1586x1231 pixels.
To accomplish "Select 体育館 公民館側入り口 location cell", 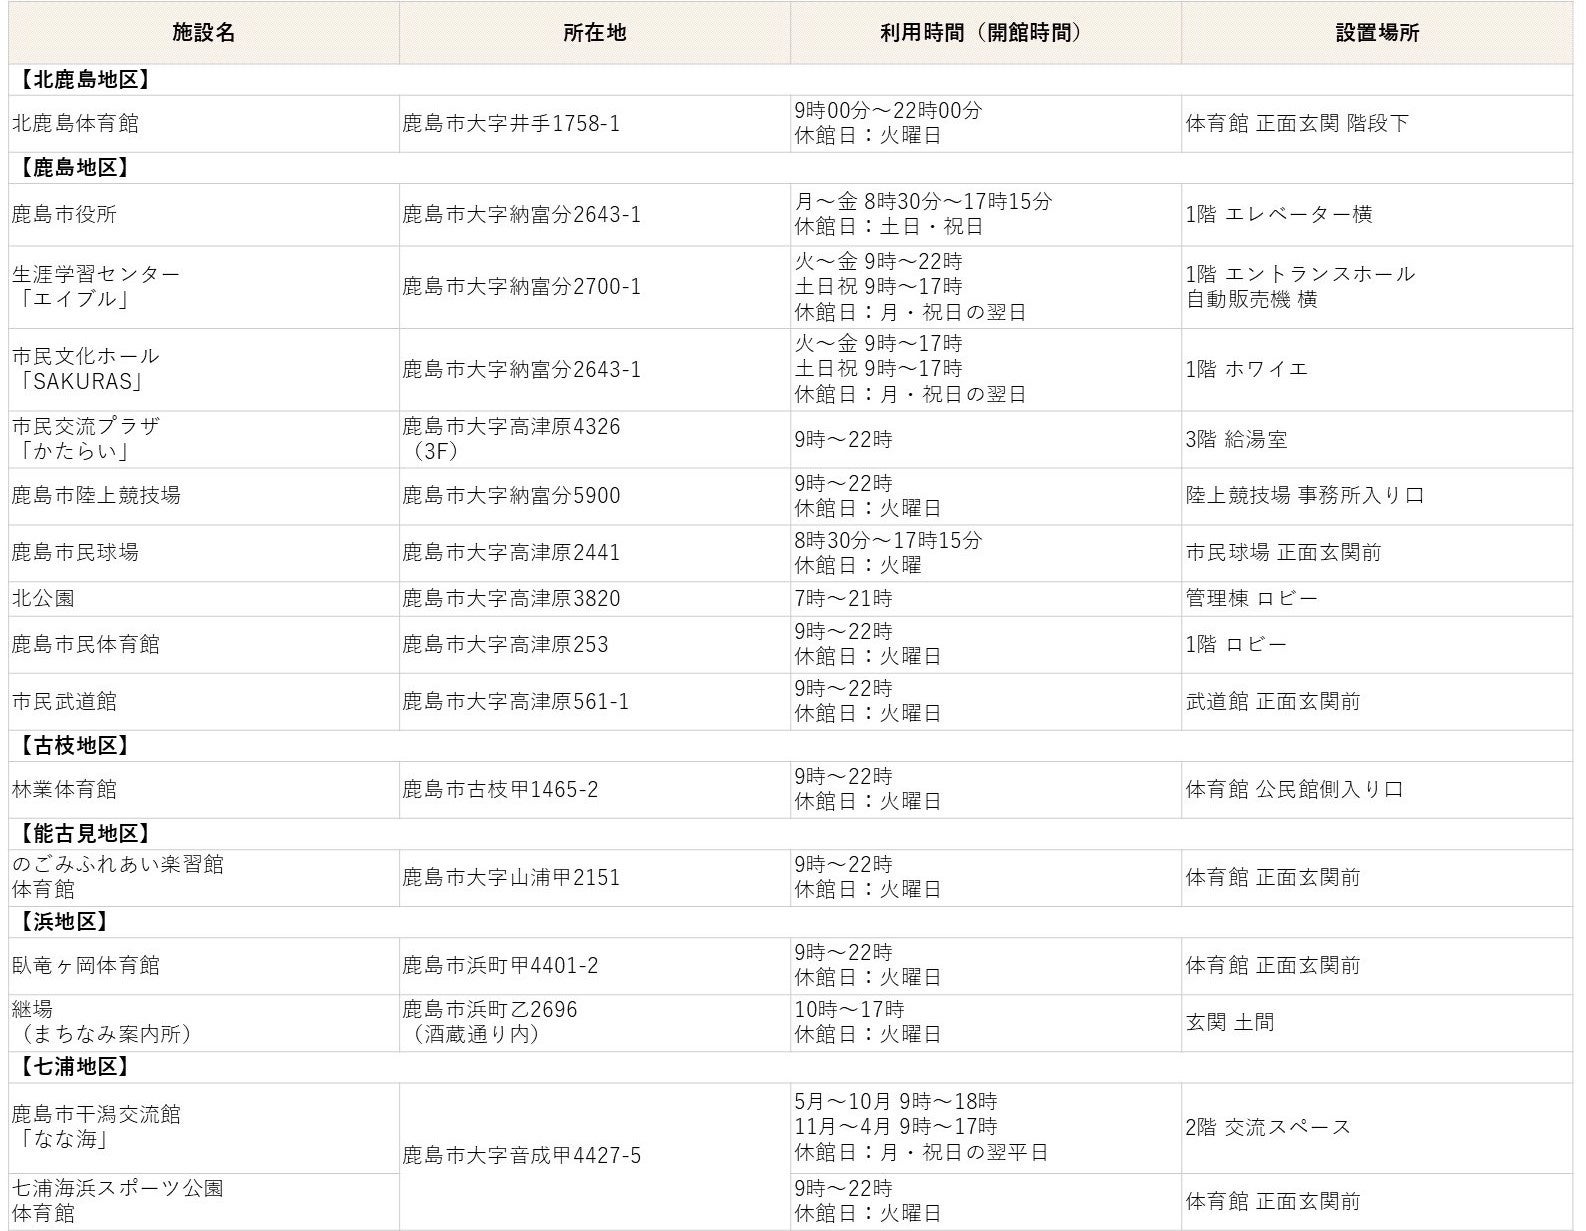I will point(1294,789).
